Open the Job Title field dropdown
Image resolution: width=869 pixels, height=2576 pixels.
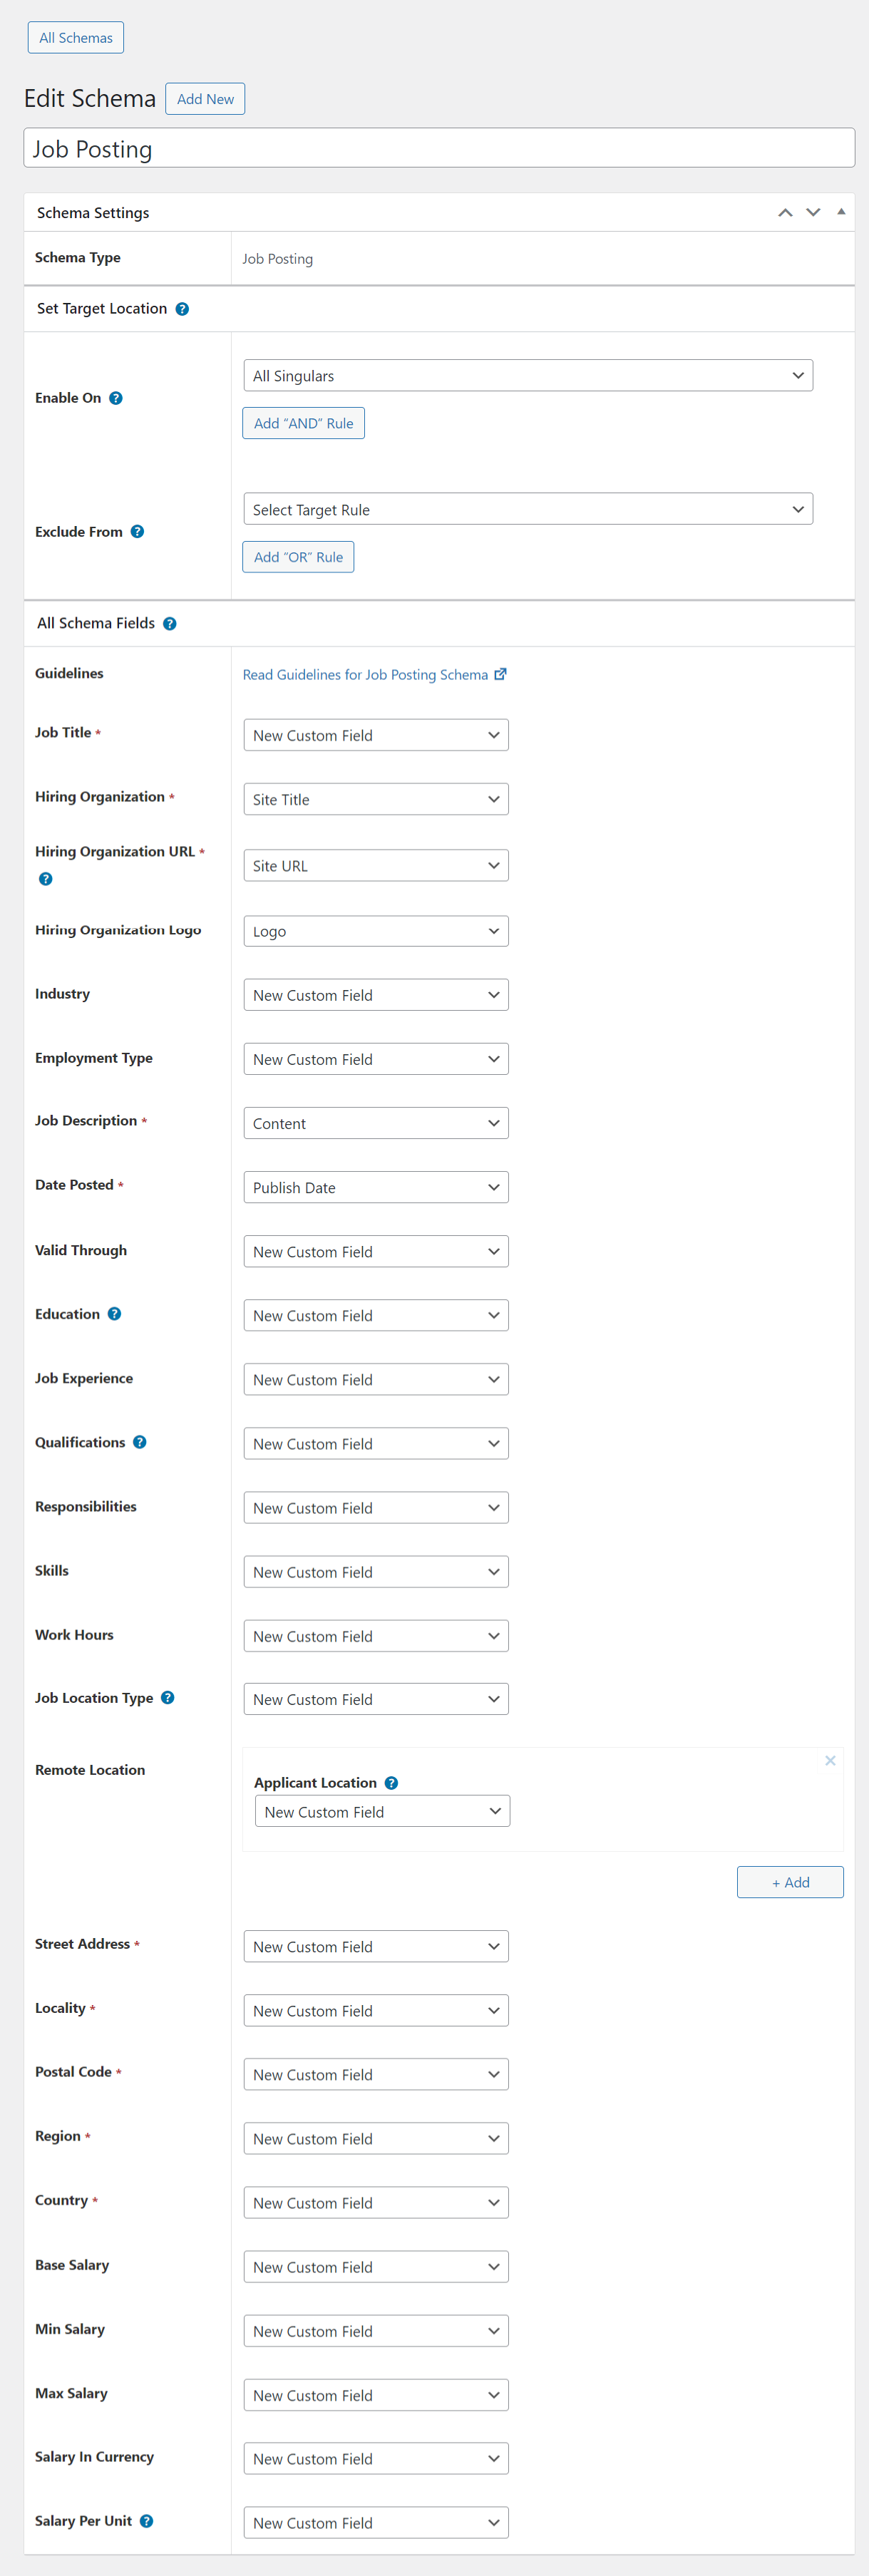click(x=376, y=734)
